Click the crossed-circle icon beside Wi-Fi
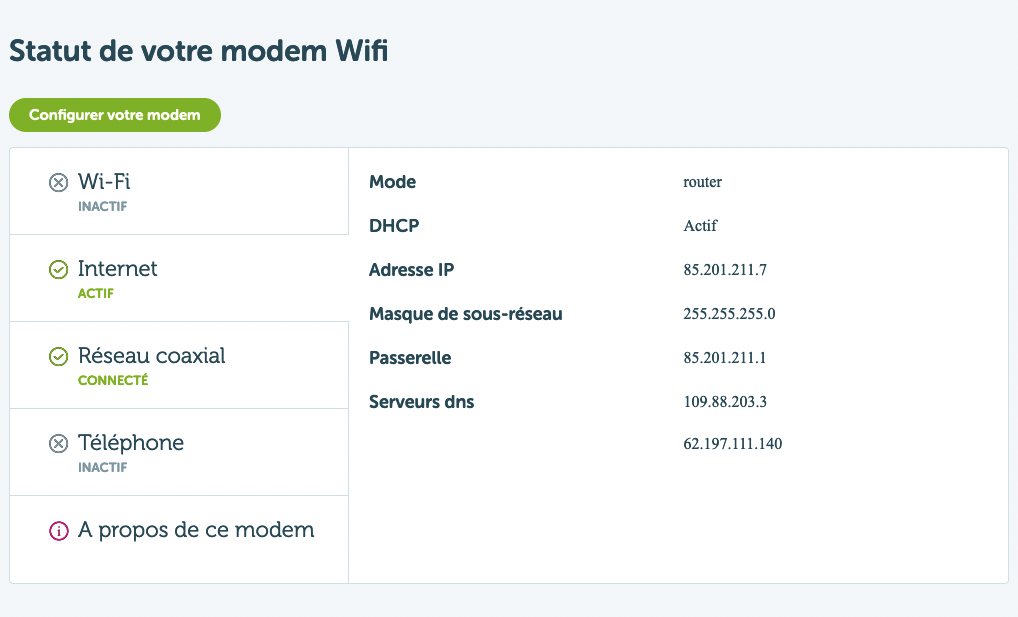 click(58, 183)
